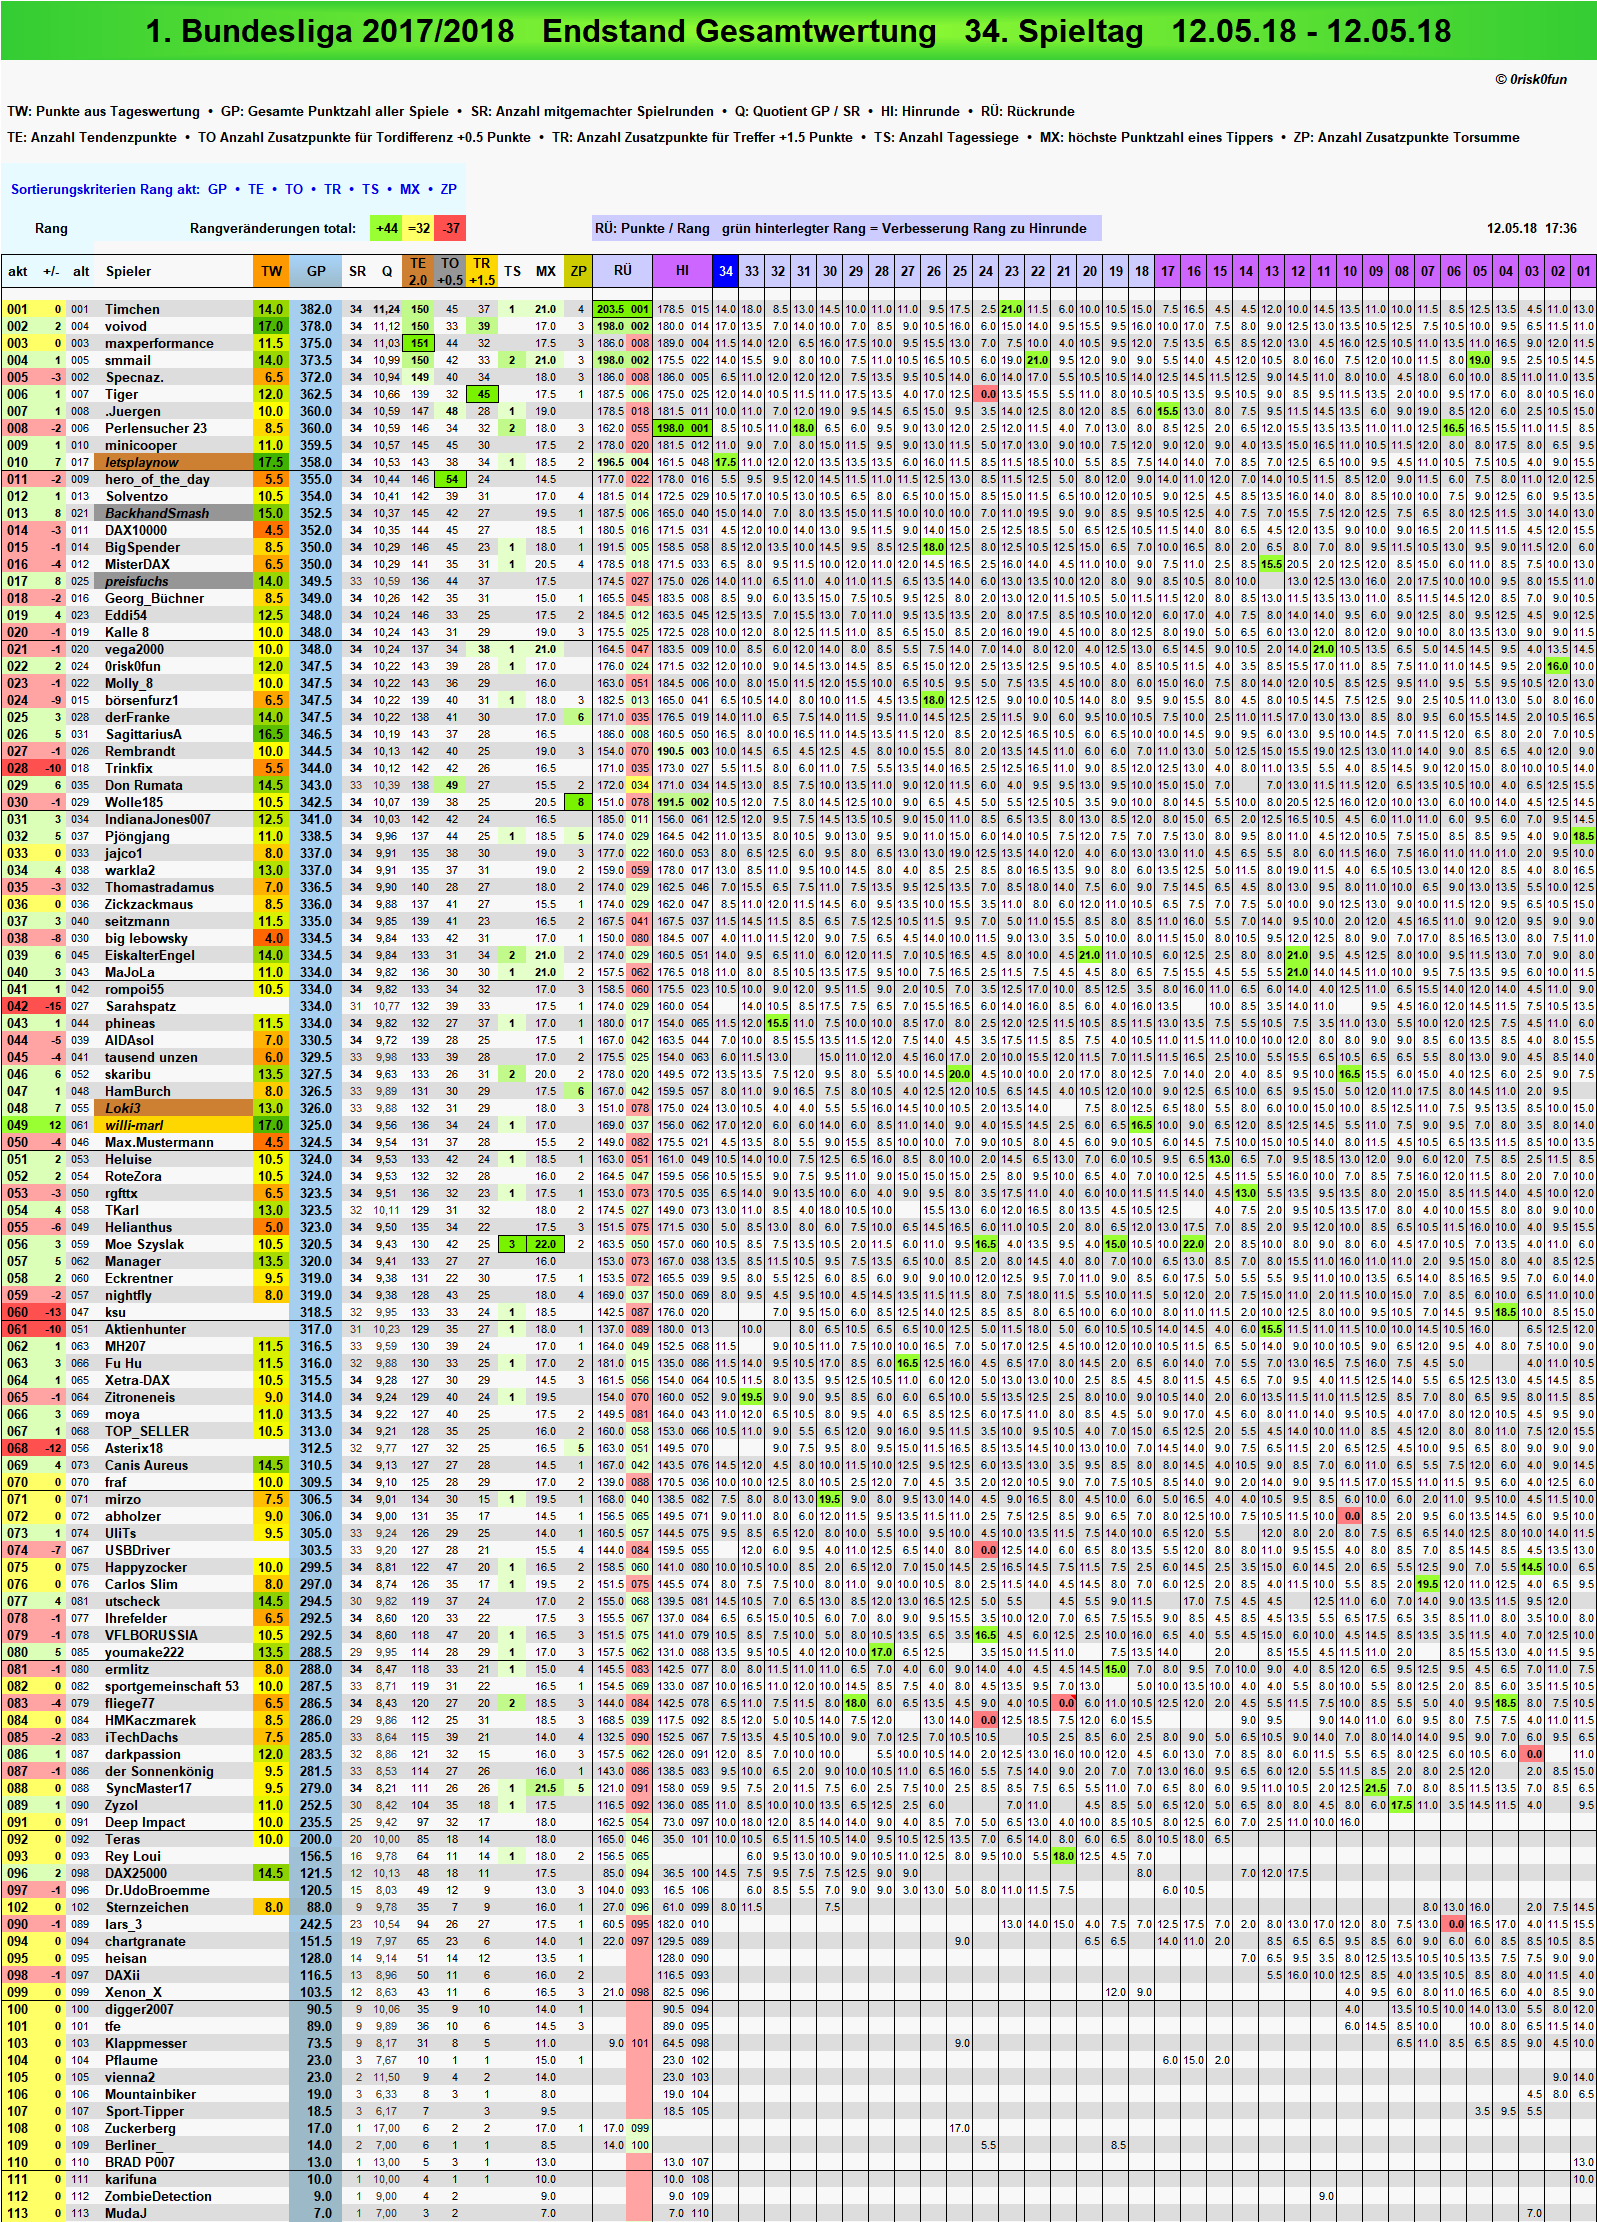Click Timchen's GP value 382.0

click(316, 310)
